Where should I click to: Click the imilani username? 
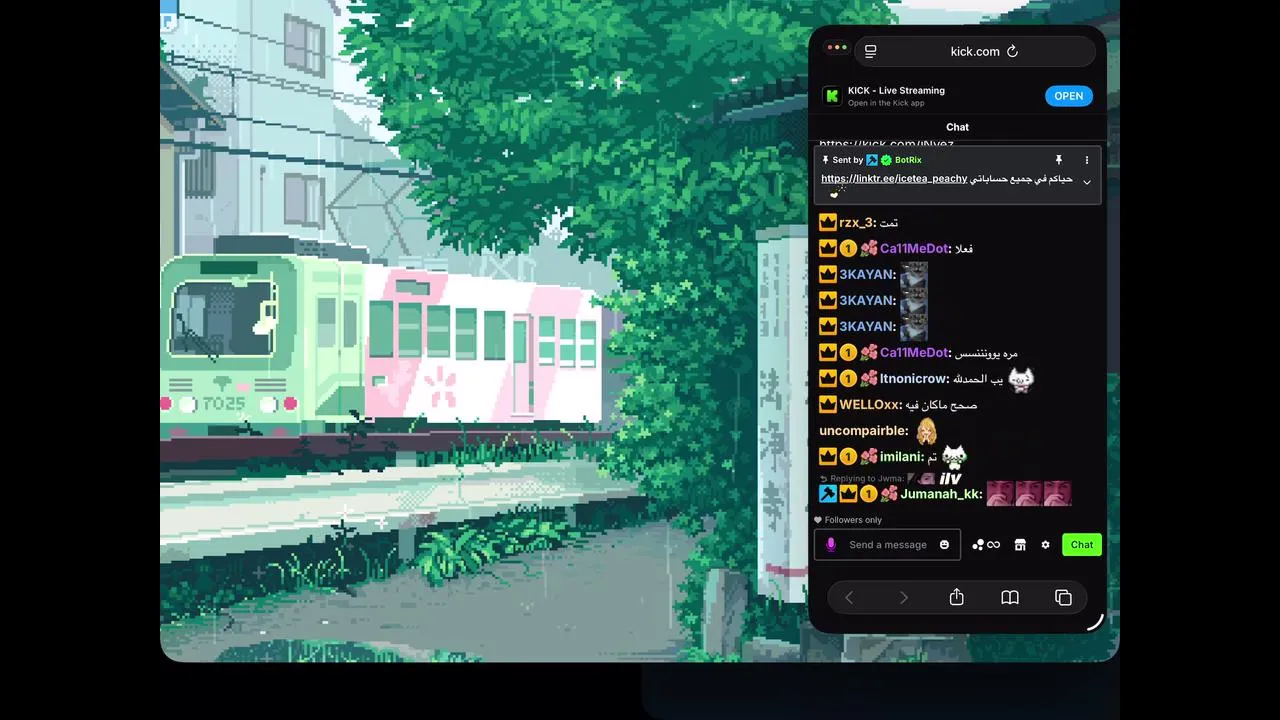pyautogui.click(x=901, y=456)
